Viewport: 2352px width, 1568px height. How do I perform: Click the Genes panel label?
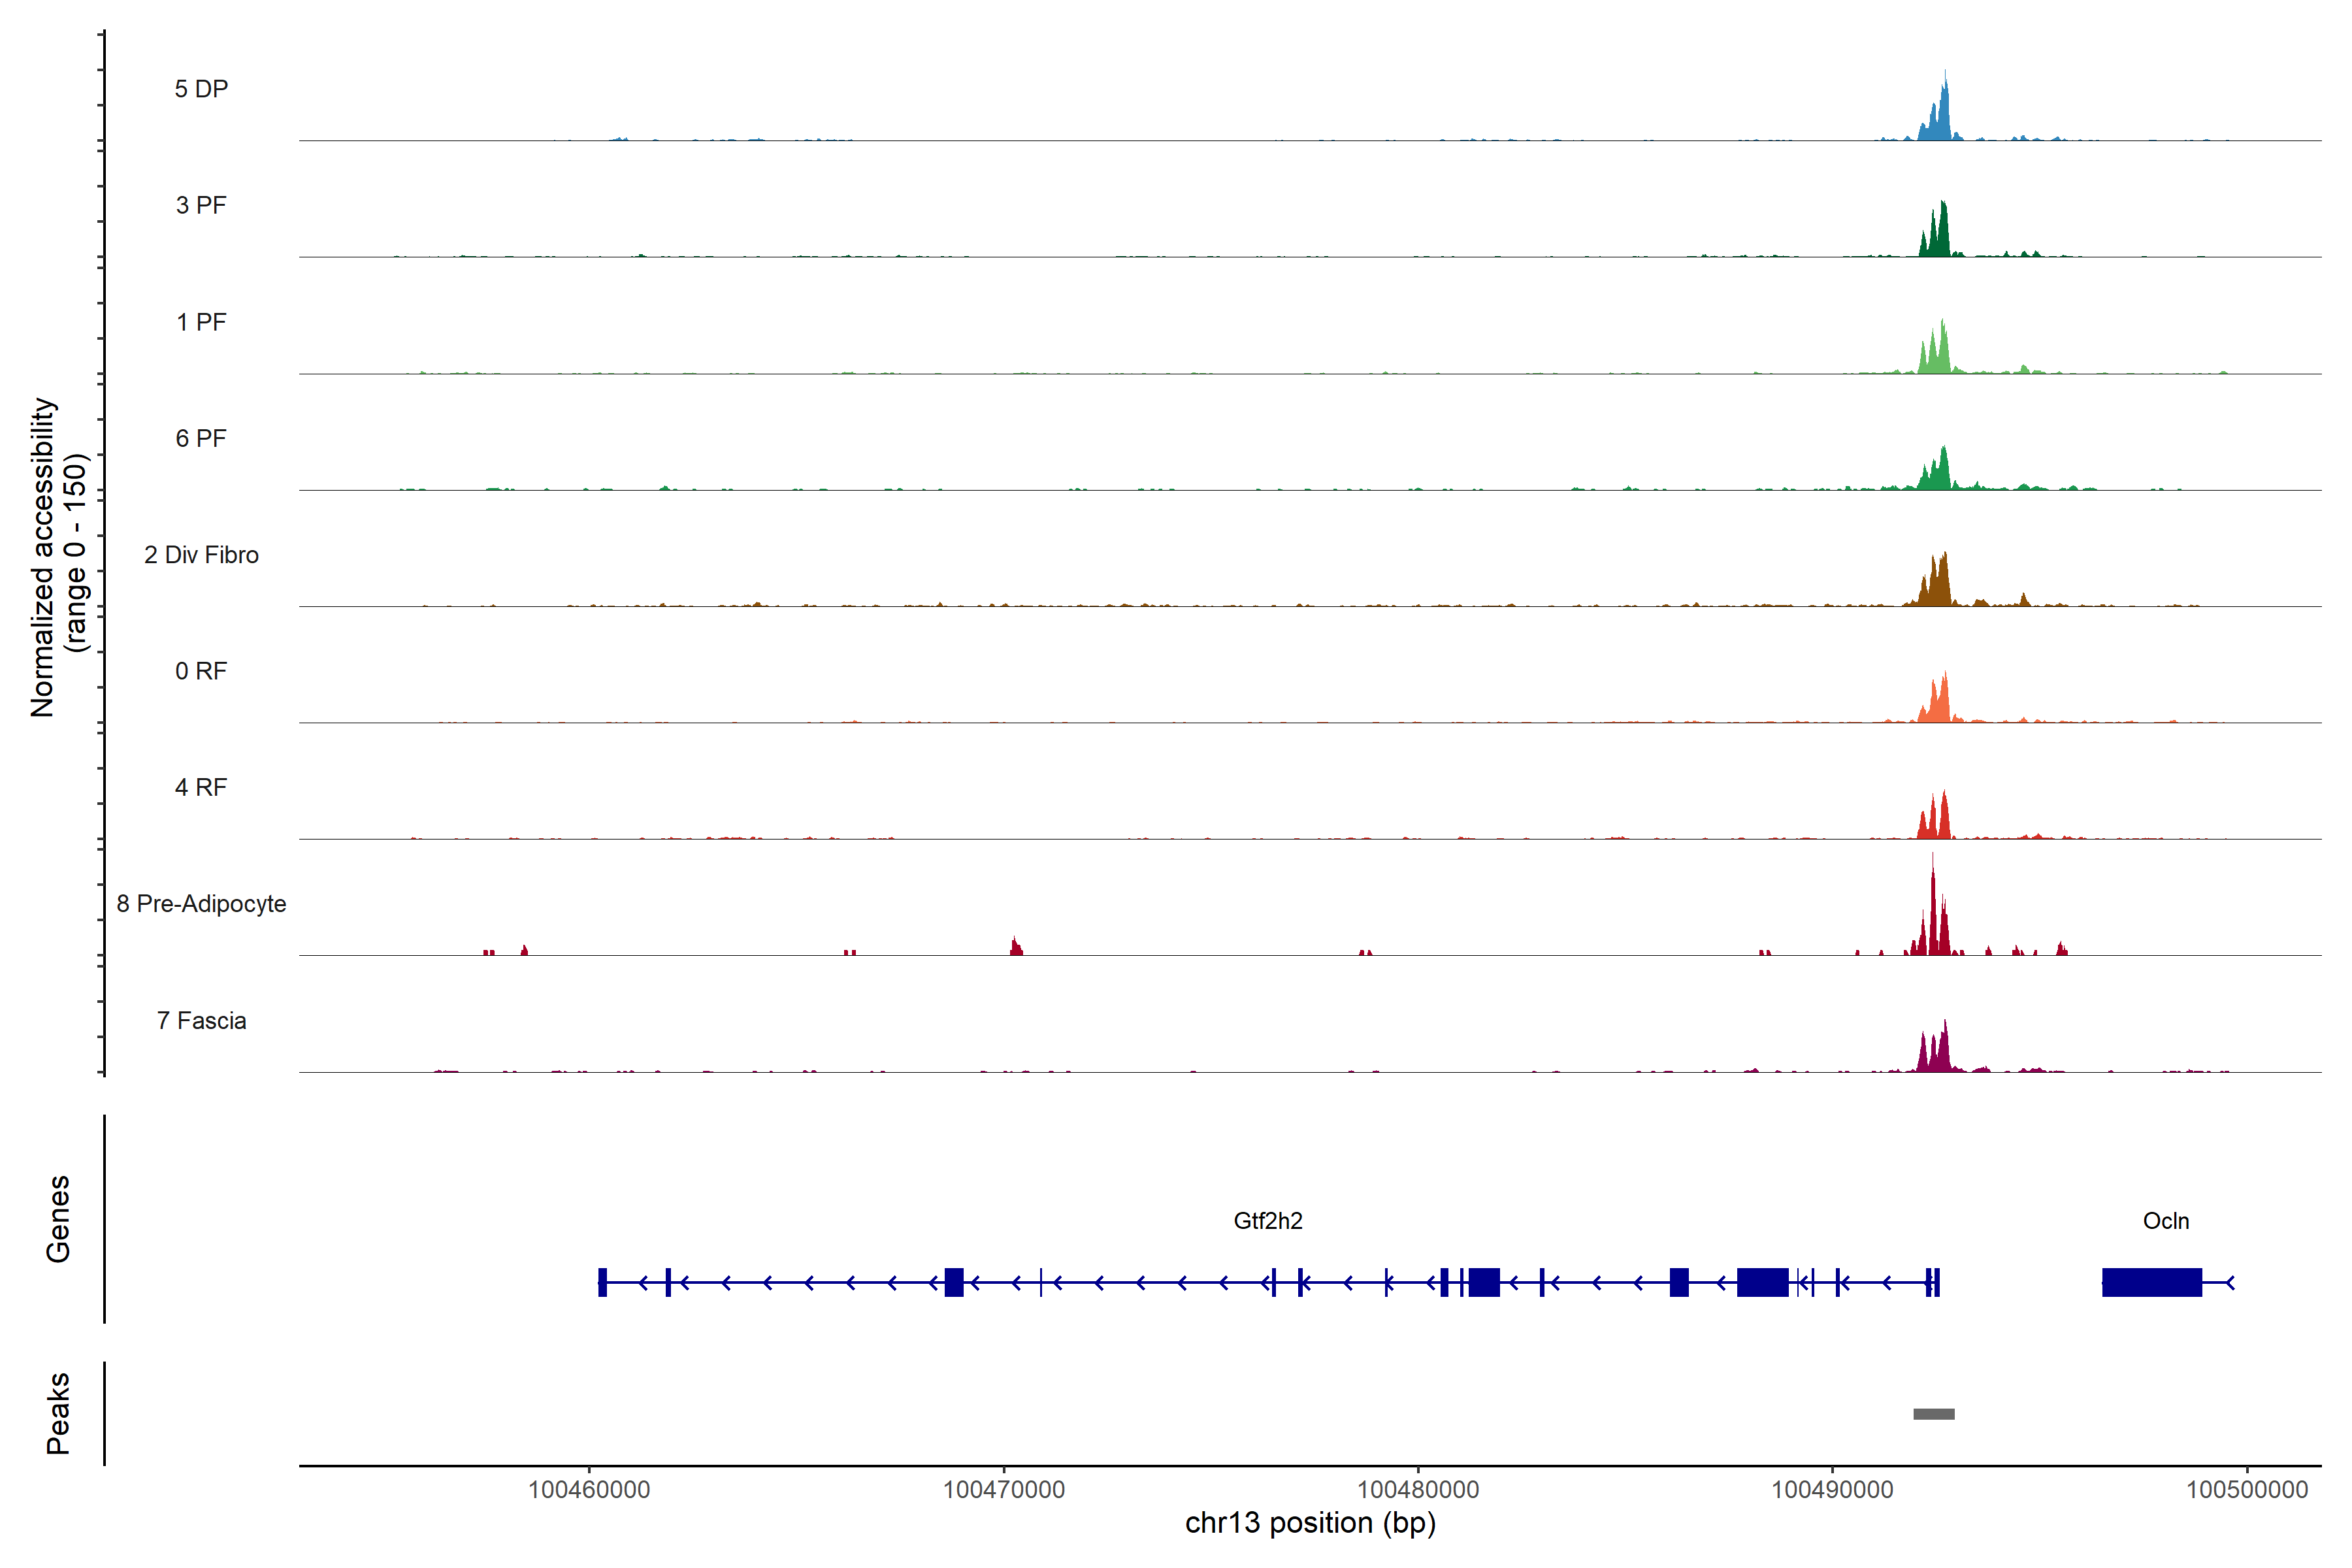pyautogui.click(x=58, y=1219)
